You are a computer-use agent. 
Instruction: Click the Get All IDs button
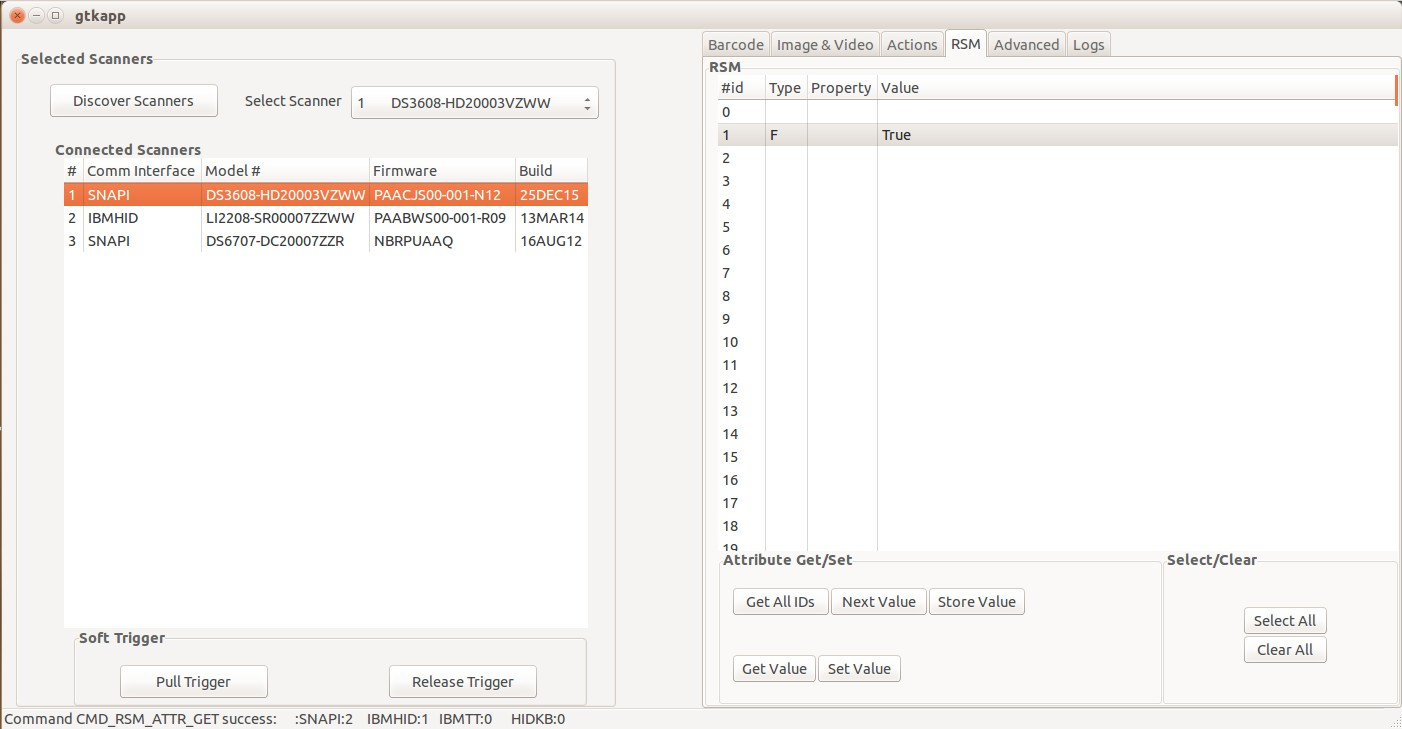tap(780, 602)
